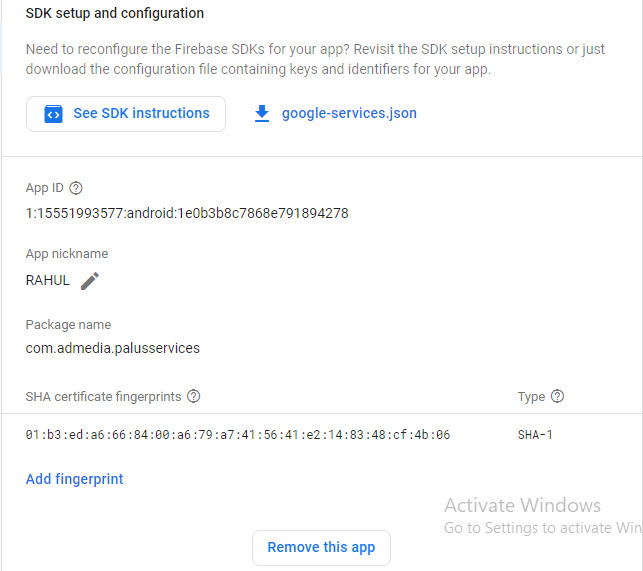Open help icon beside SHA certificate fingerprints
The image size is (643, 571).
[194, 396]
